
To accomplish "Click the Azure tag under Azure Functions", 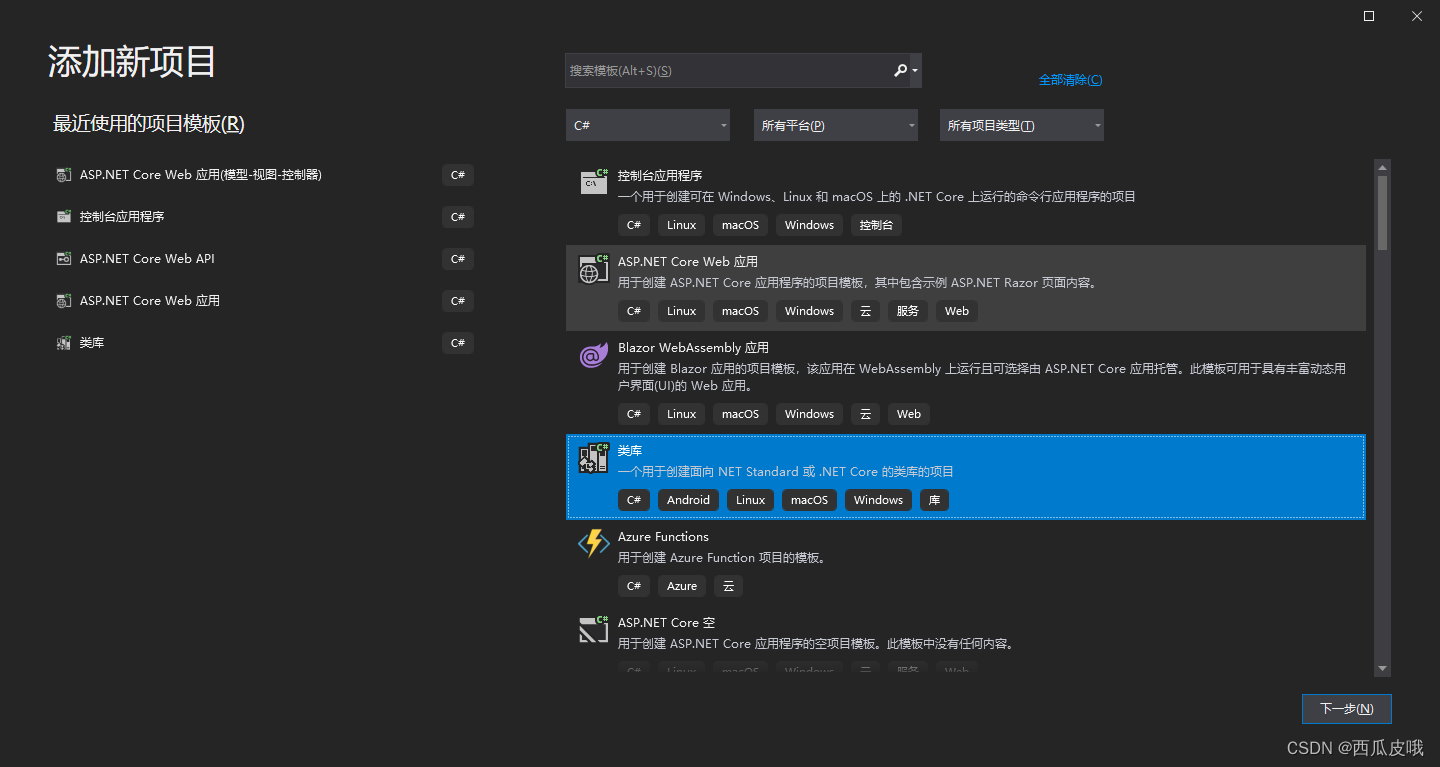I will coord(681,586).
